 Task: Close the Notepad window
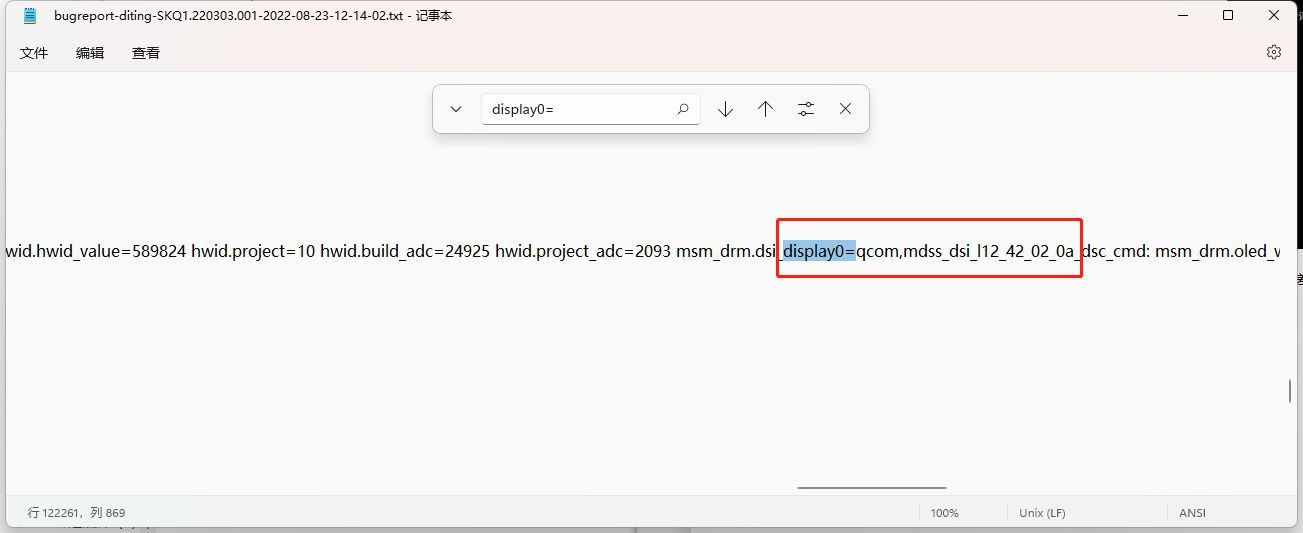coord(1275,16)
